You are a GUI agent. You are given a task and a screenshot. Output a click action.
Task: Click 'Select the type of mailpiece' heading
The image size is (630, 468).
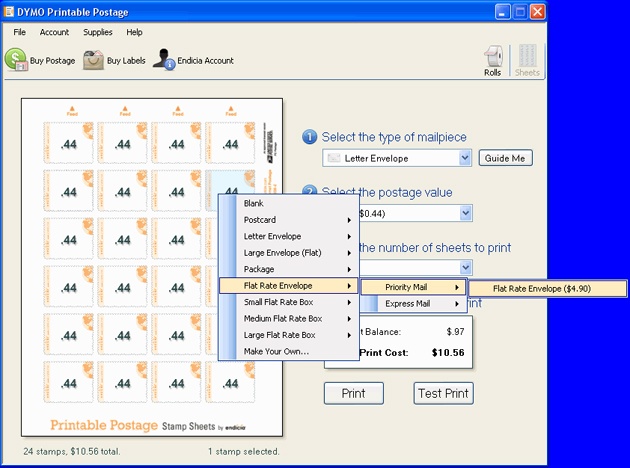coord(394,137)
